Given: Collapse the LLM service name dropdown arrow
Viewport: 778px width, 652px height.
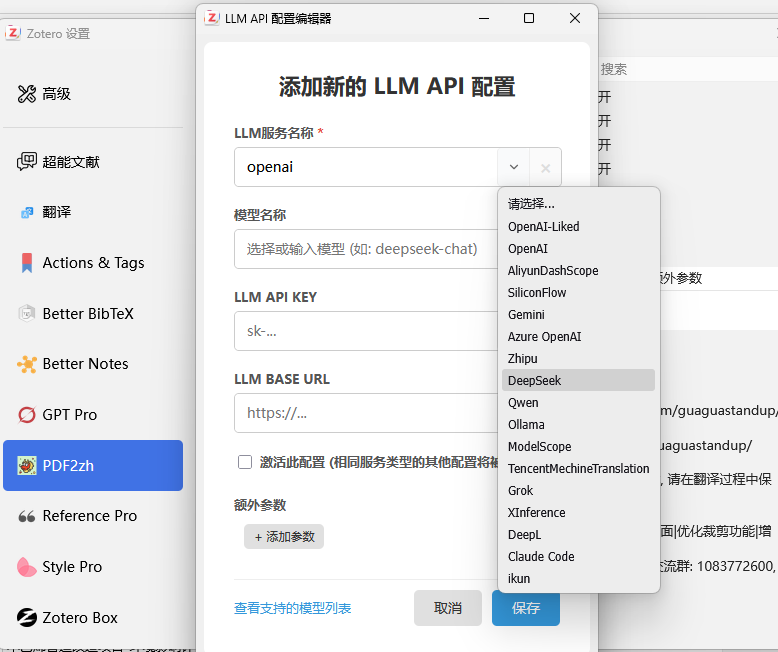Looking at the screenshot, I should point(514,167).
